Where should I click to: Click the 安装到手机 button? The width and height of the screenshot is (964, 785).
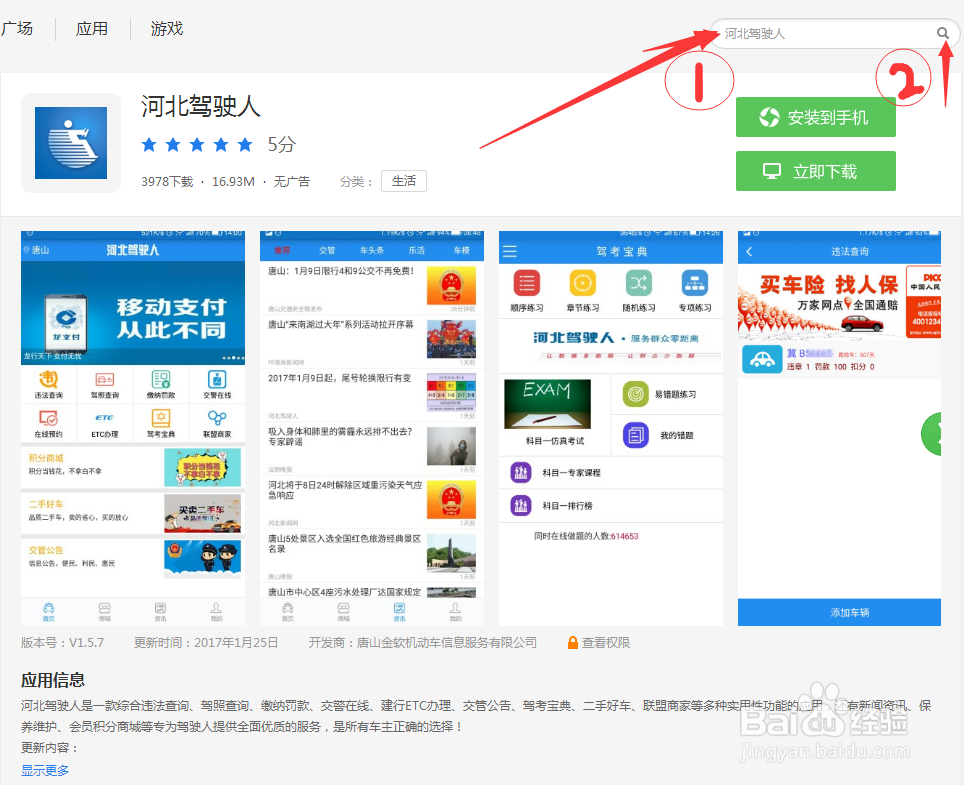point(815,117)
